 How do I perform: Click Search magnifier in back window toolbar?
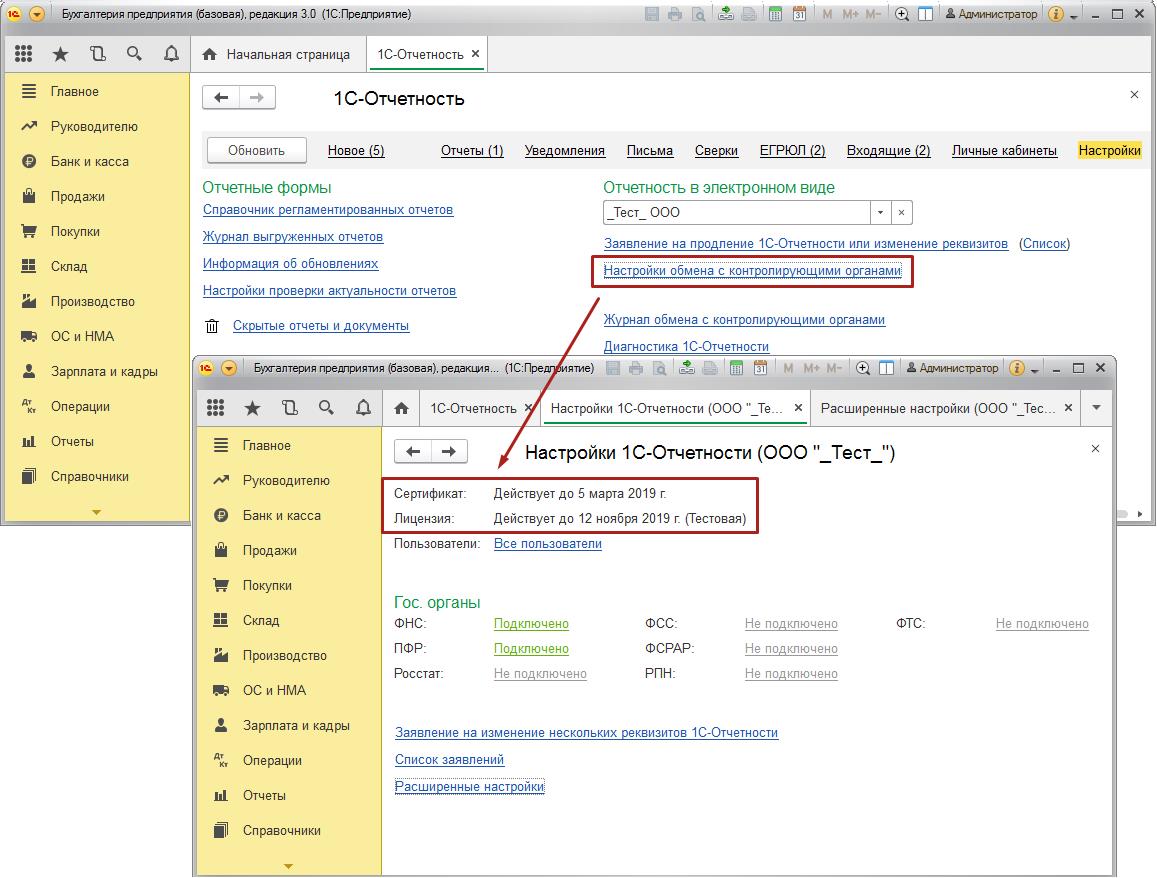(134, 54)
